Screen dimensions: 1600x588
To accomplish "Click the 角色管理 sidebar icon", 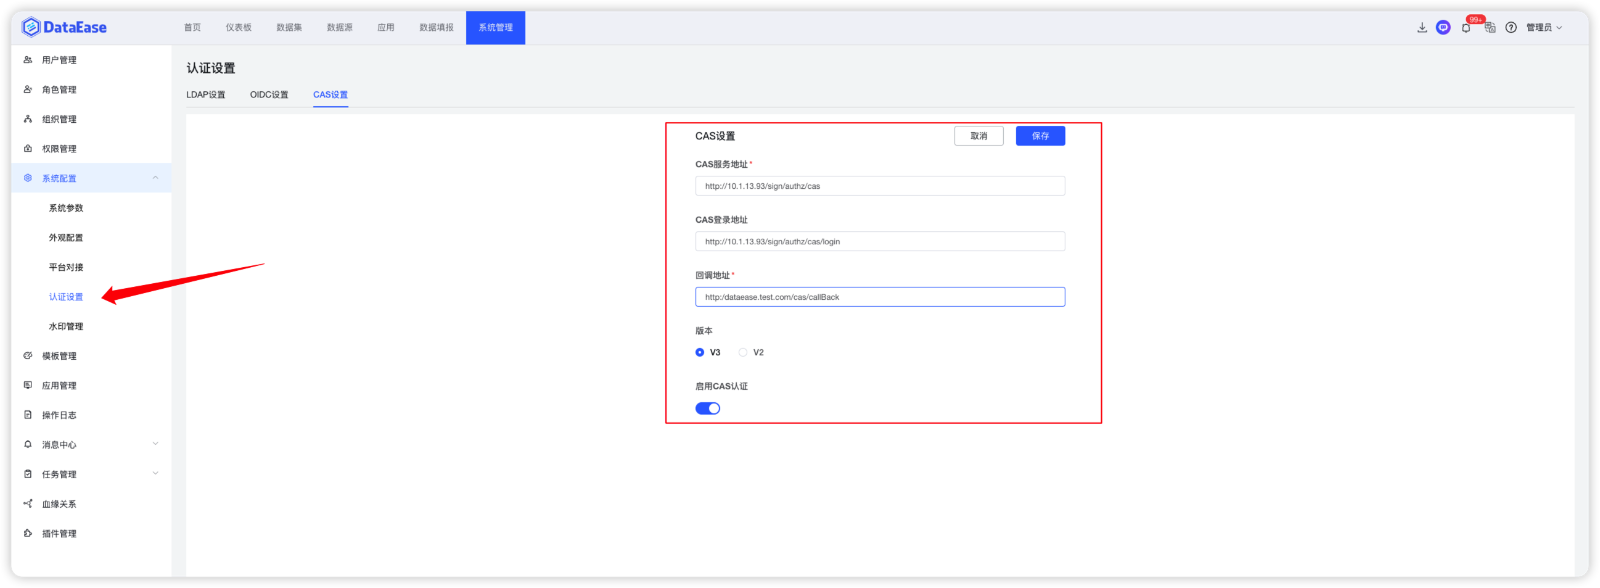I will coord(28,90).
